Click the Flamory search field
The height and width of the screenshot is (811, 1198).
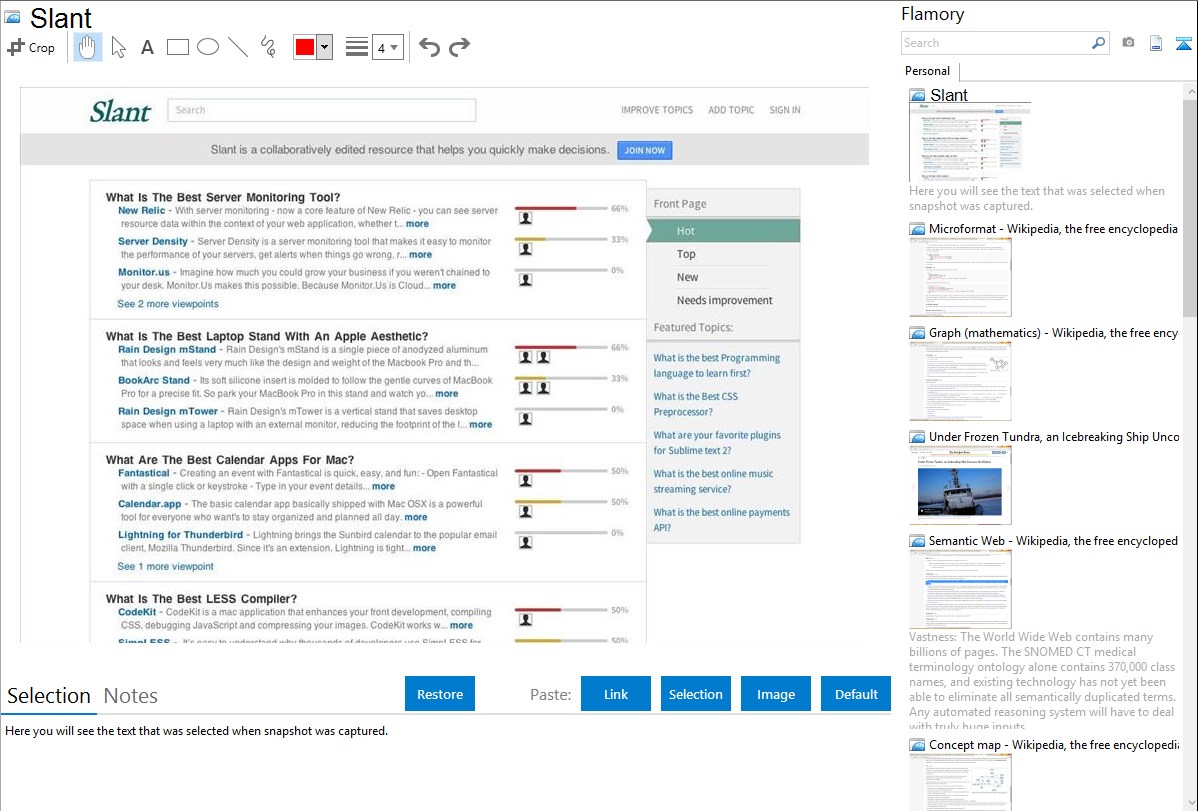pyautogui.click(x=995, y=43)
